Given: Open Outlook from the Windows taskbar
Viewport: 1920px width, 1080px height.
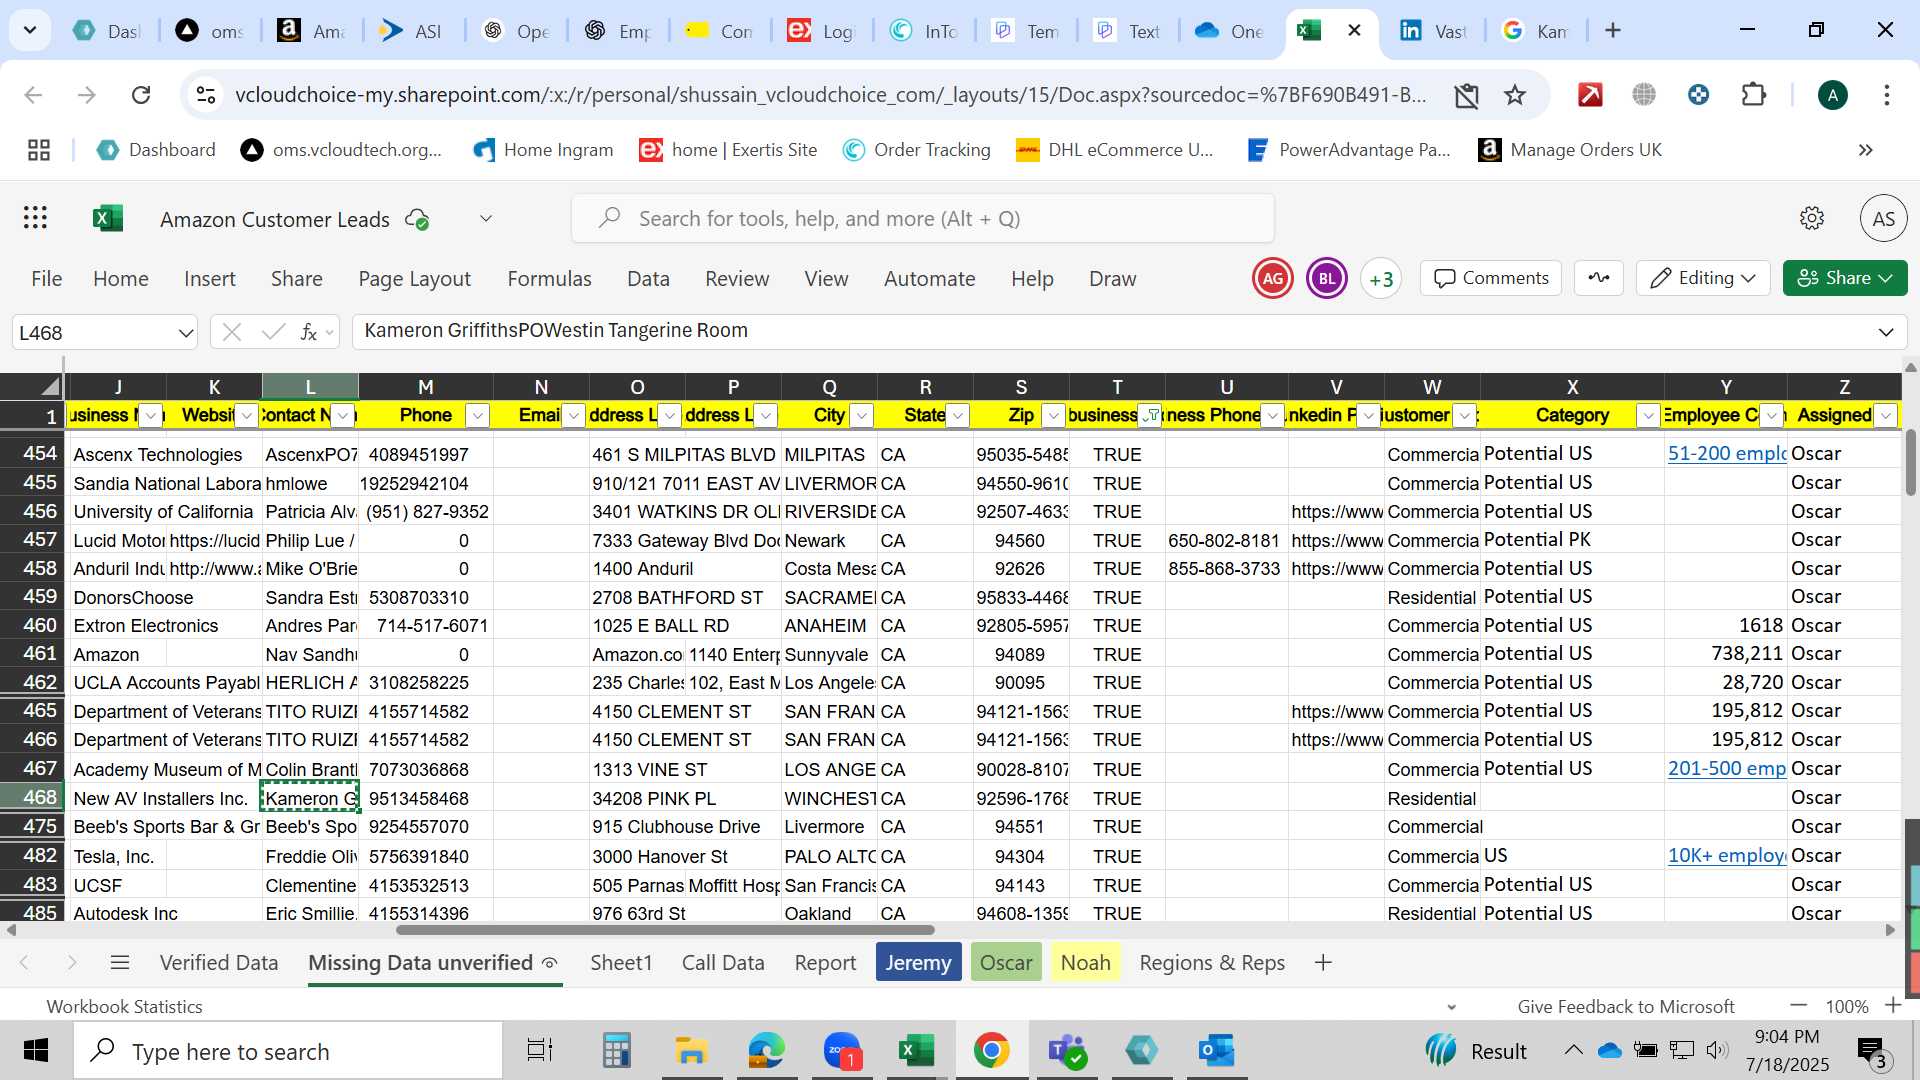Looking at the screenshot, I should [x=1216, y=1051].
